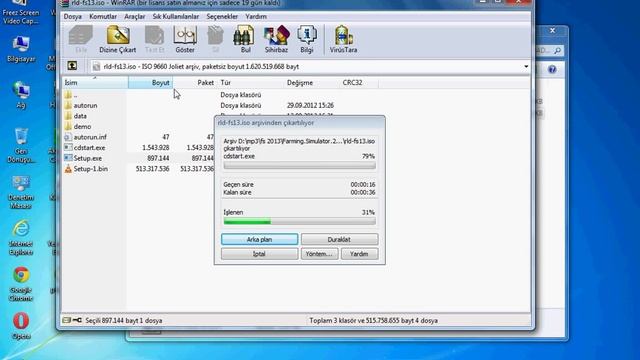Click help icon in background window
The height and width of the screenshot is (360, 640).
tap(552, 69)
